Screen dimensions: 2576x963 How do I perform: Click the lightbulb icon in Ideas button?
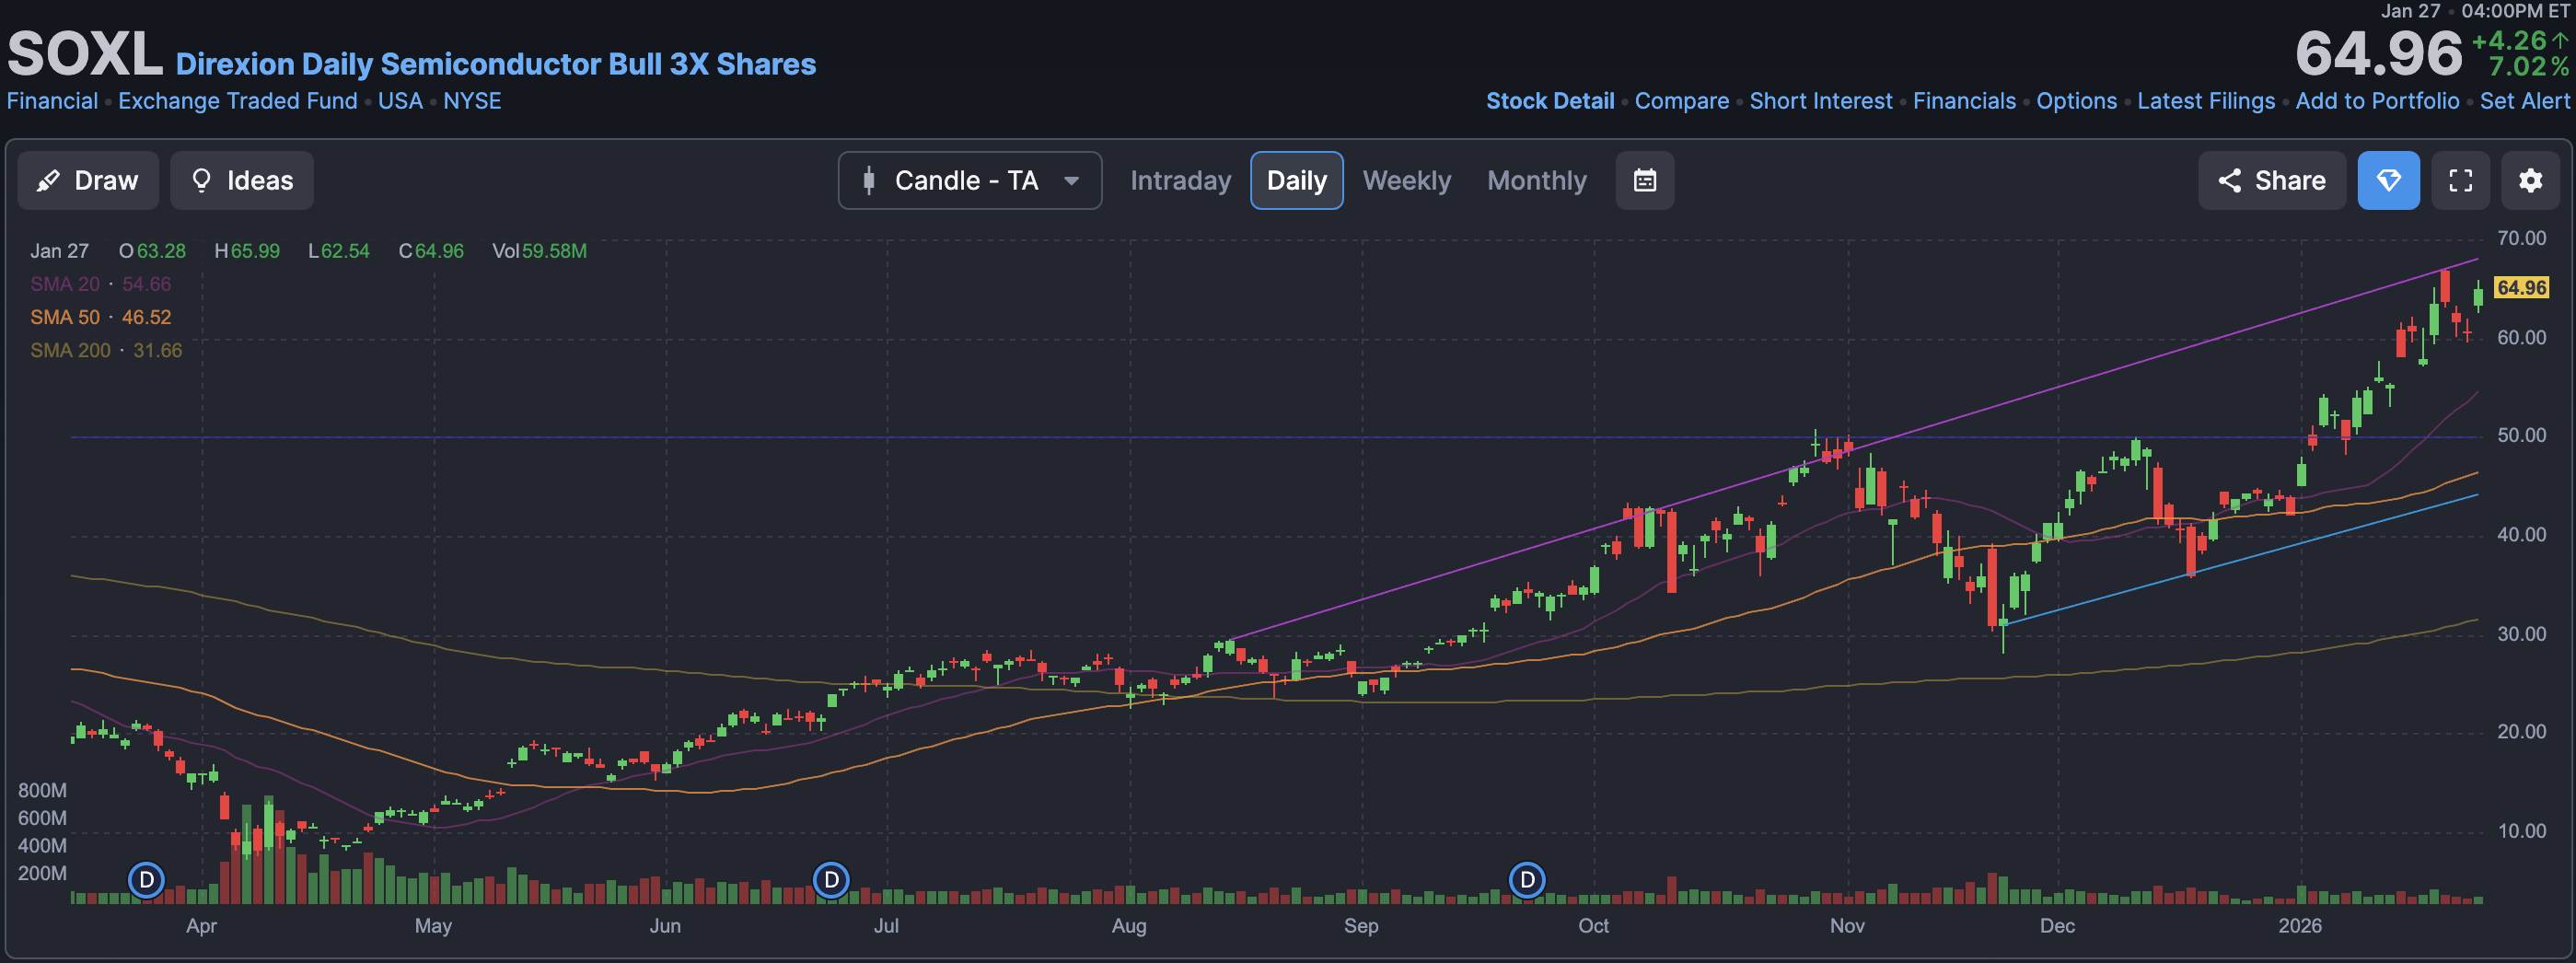pos(202,180)
